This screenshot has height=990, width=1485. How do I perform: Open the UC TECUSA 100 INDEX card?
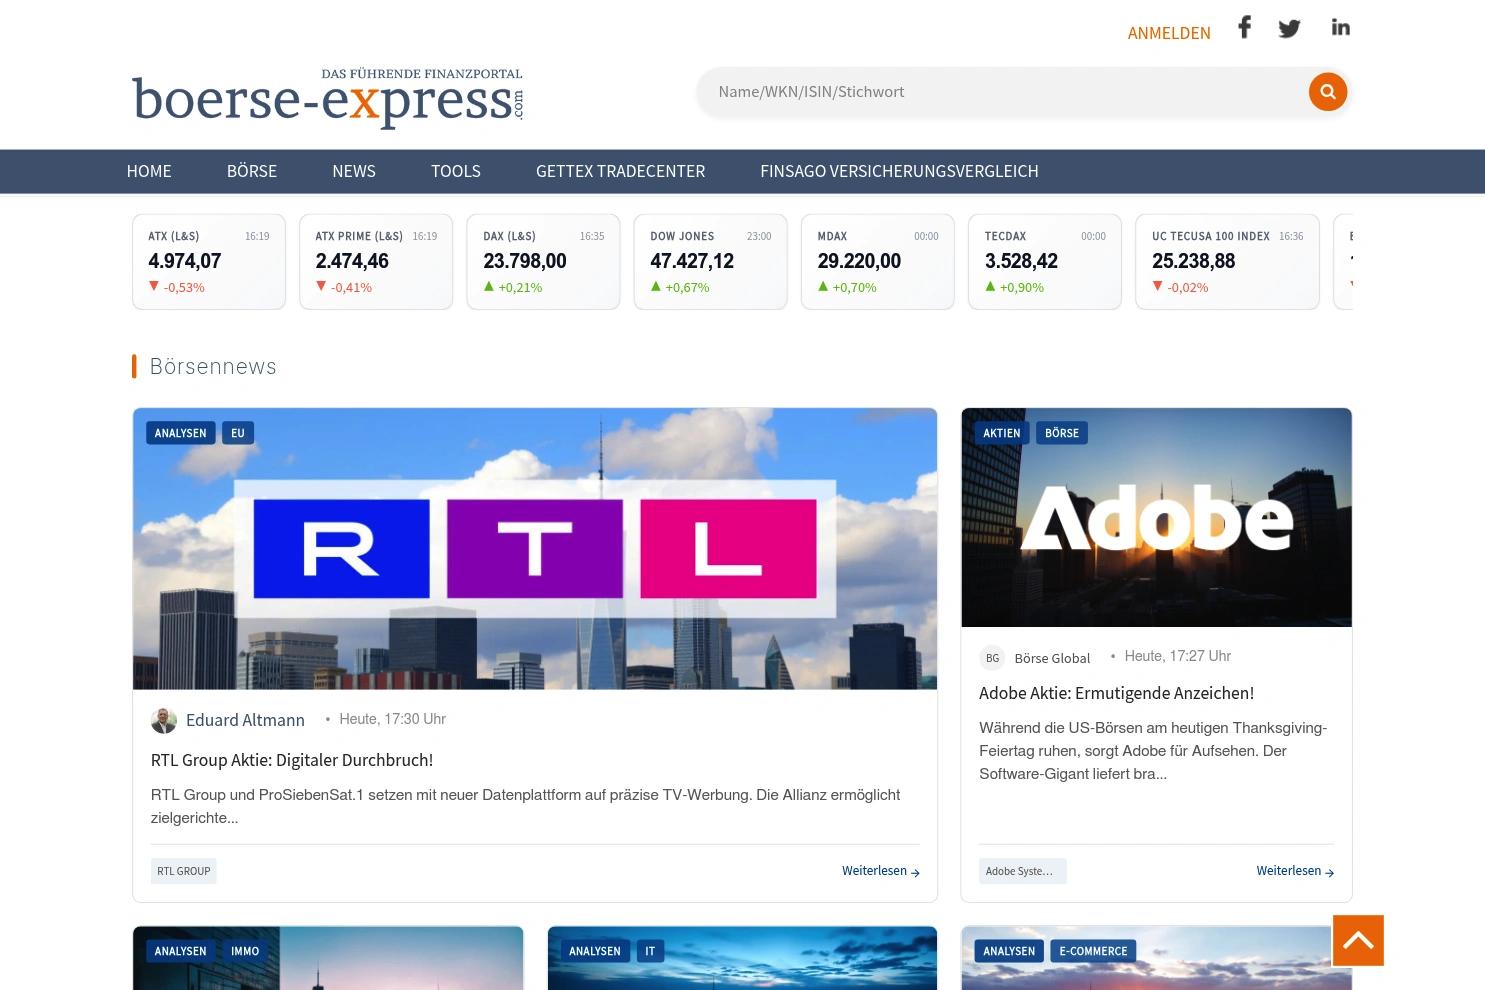point(1227,262)
